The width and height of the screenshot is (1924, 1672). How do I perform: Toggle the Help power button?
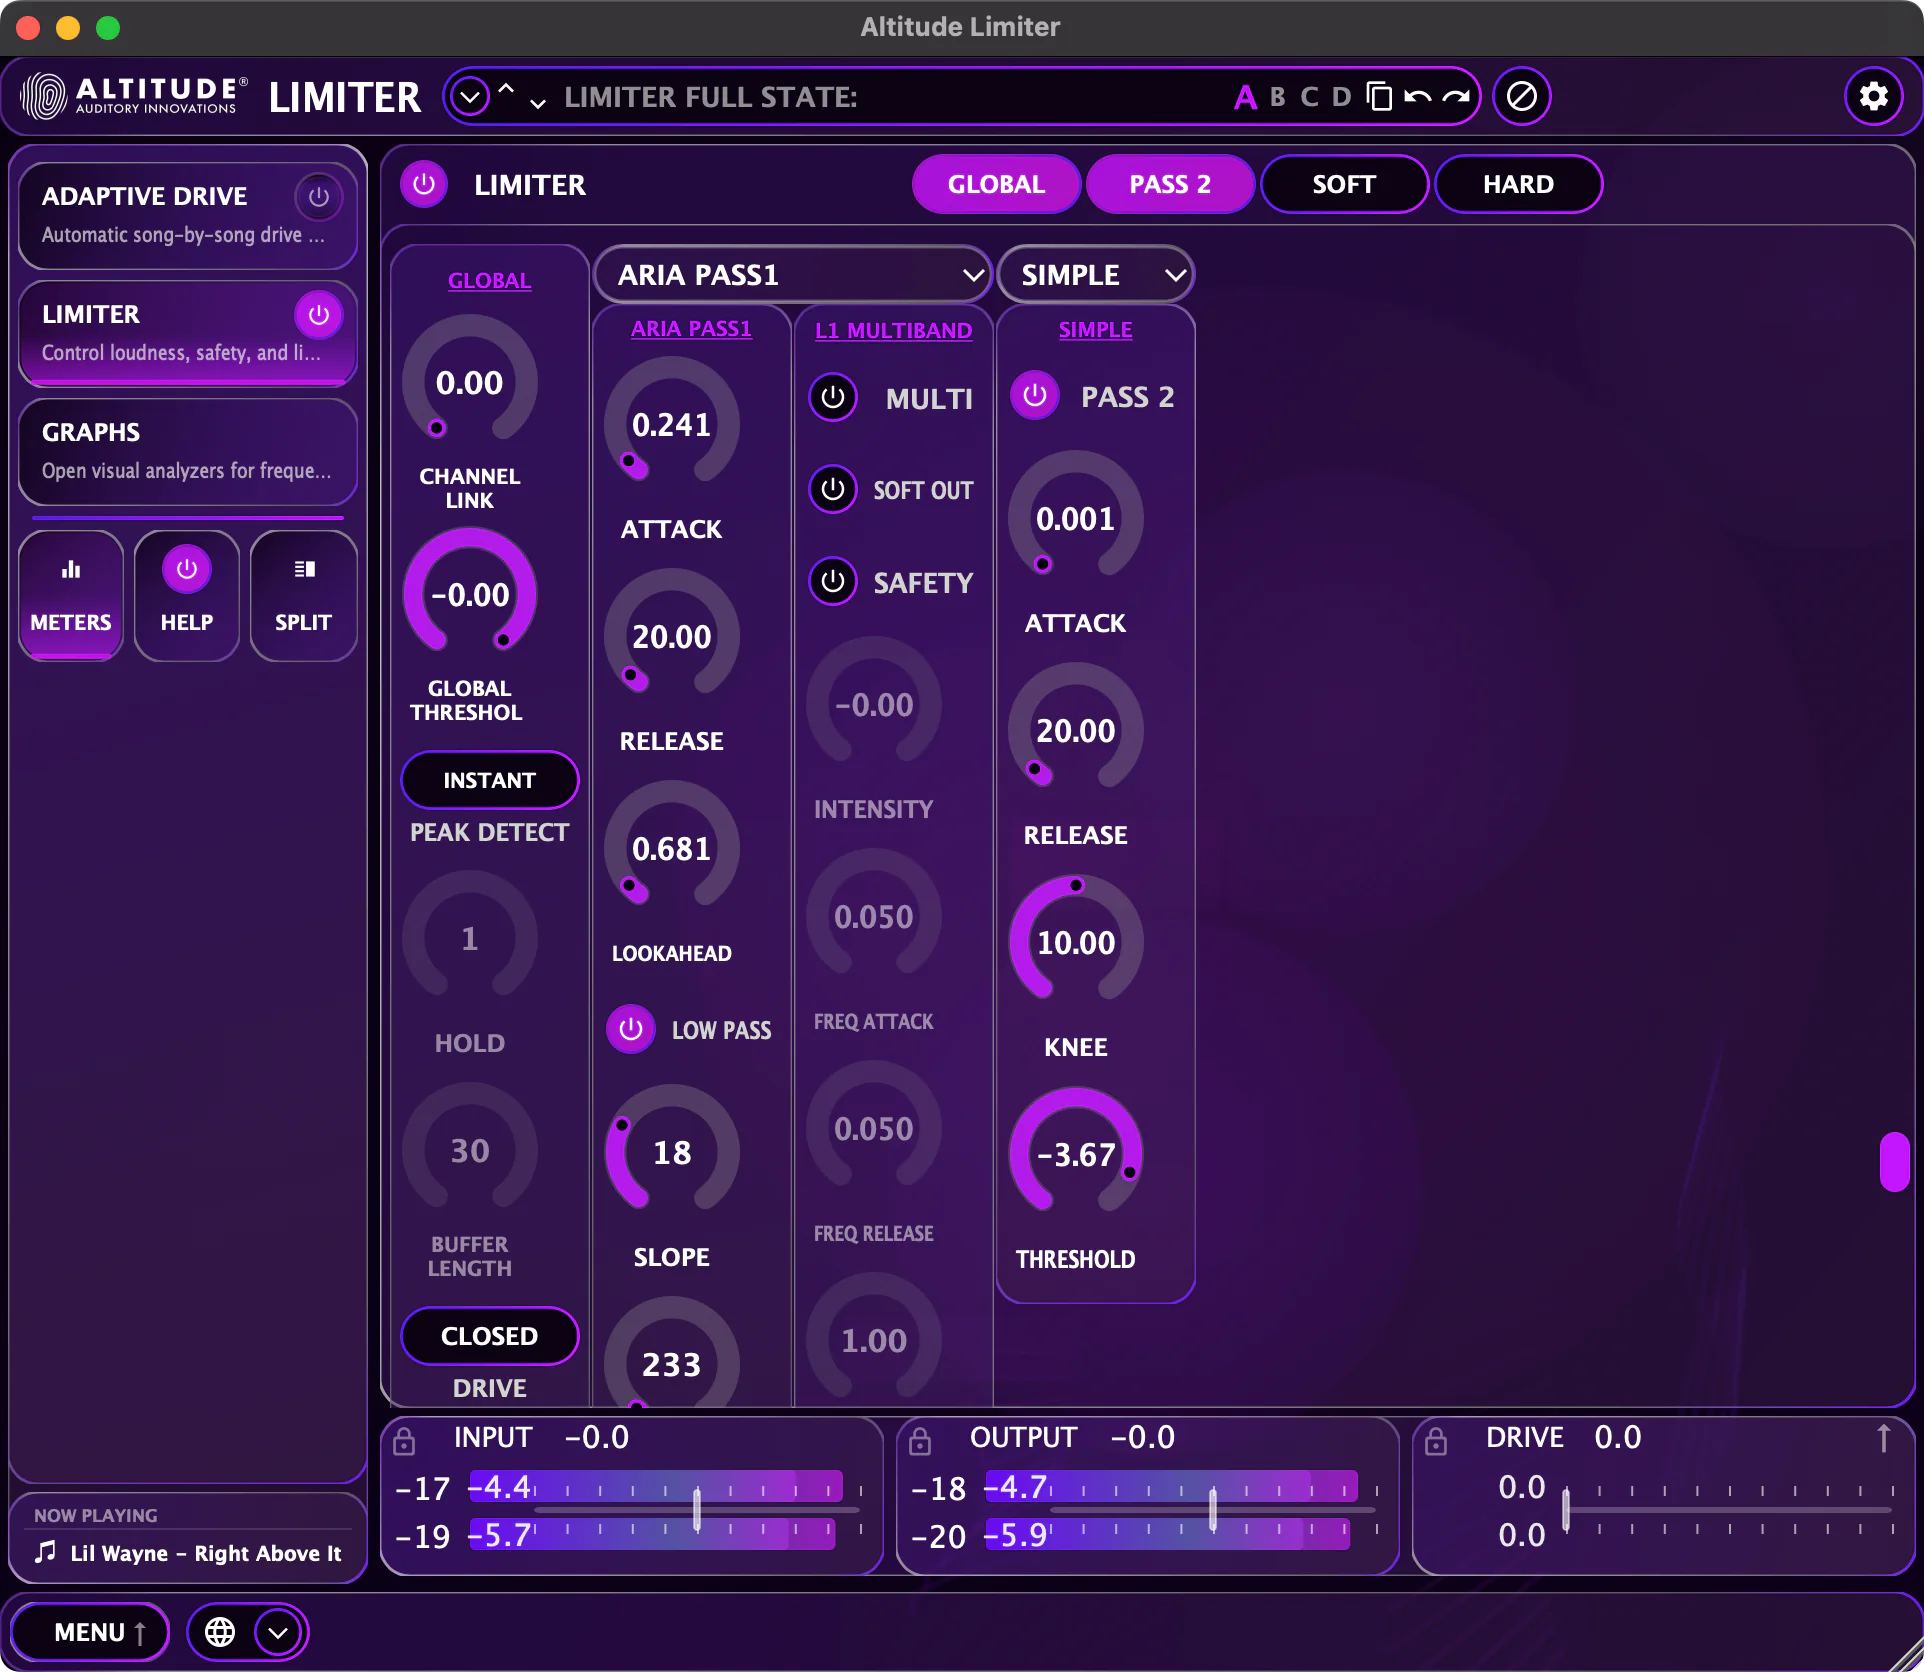click(187, 569)
